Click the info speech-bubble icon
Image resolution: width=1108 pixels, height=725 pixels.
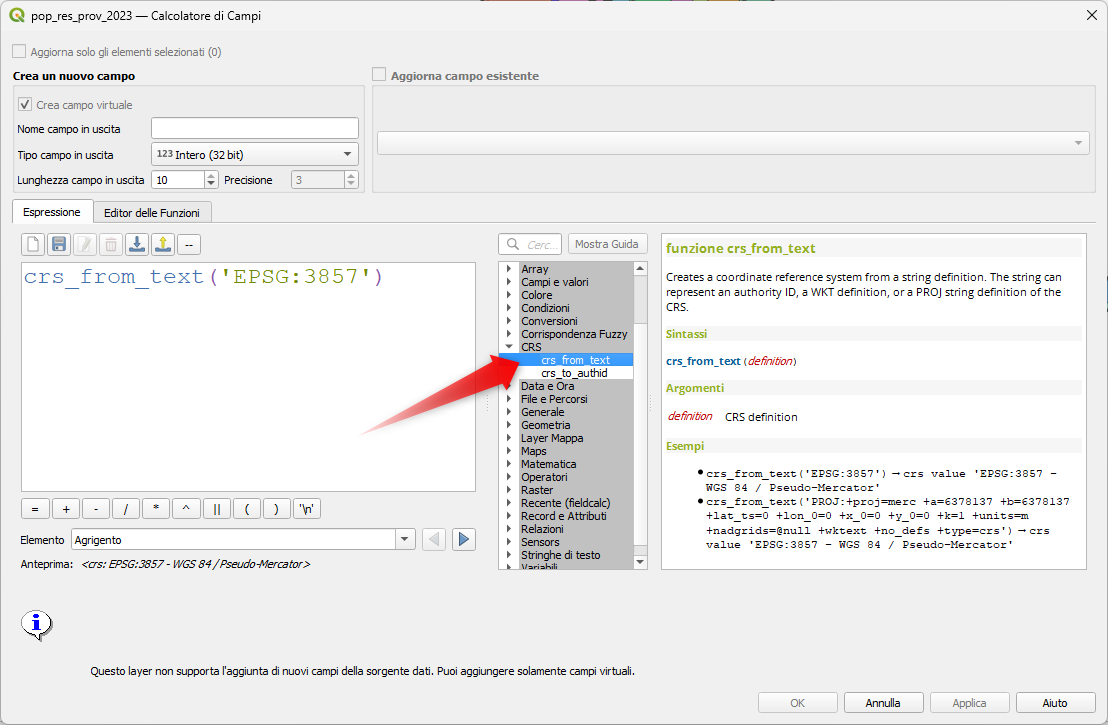(x=36, y=625)
